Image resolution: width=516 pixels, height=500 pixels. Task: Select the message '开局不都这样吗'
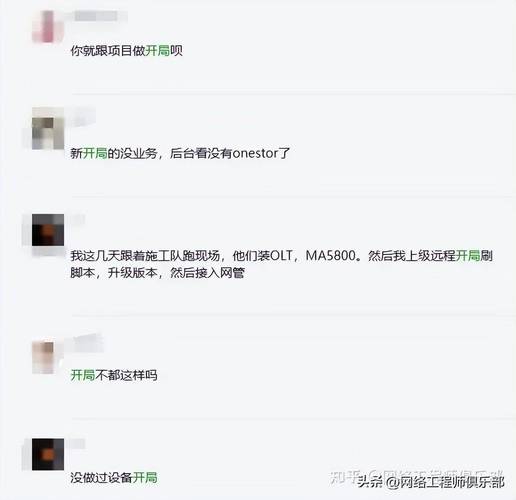point(114,375)
